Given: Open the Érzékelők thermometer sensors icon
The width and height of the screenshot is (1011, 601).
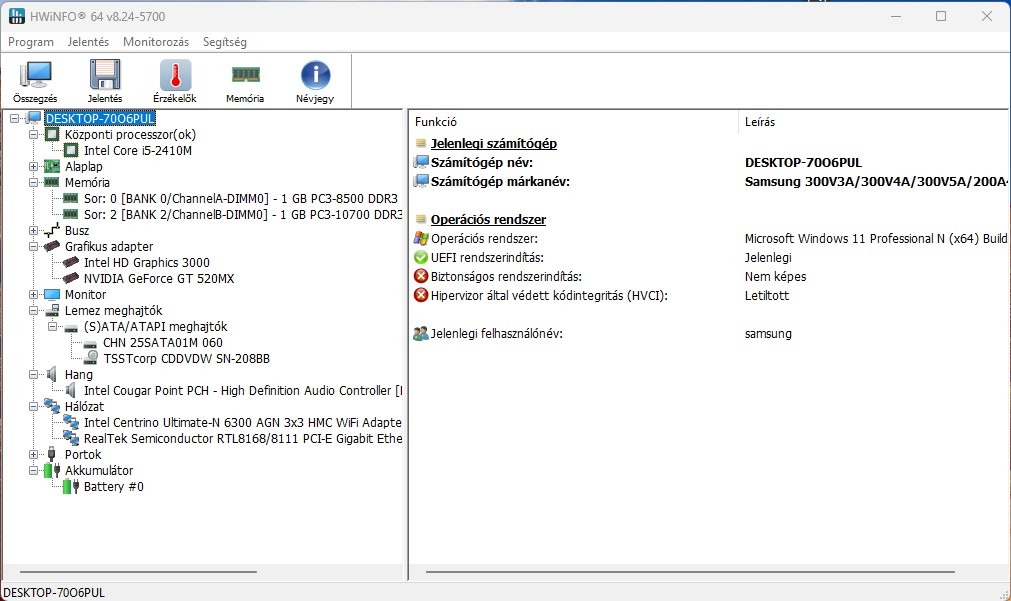Looking at the screenshot, I should (x=175, y=75).
